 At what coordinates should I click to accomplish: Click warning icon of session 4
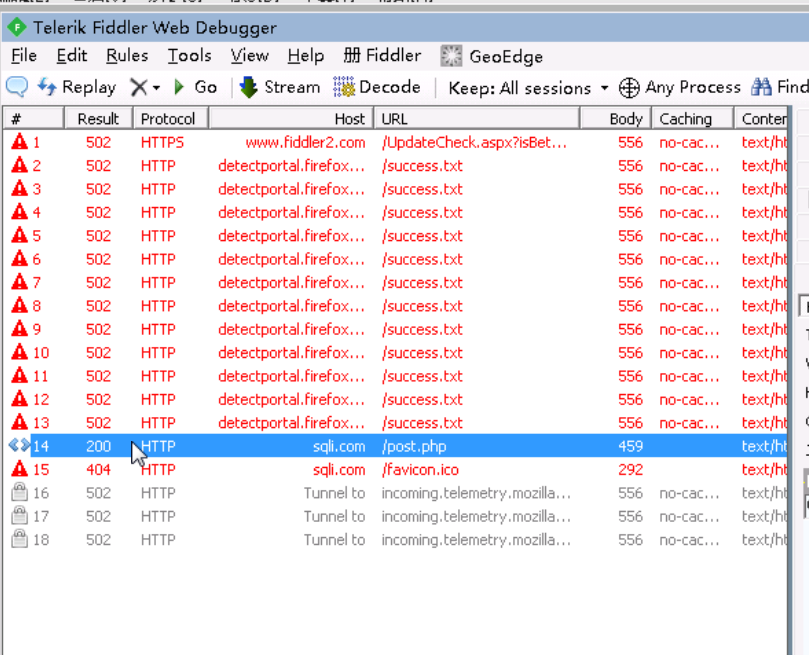coord(20,211)
